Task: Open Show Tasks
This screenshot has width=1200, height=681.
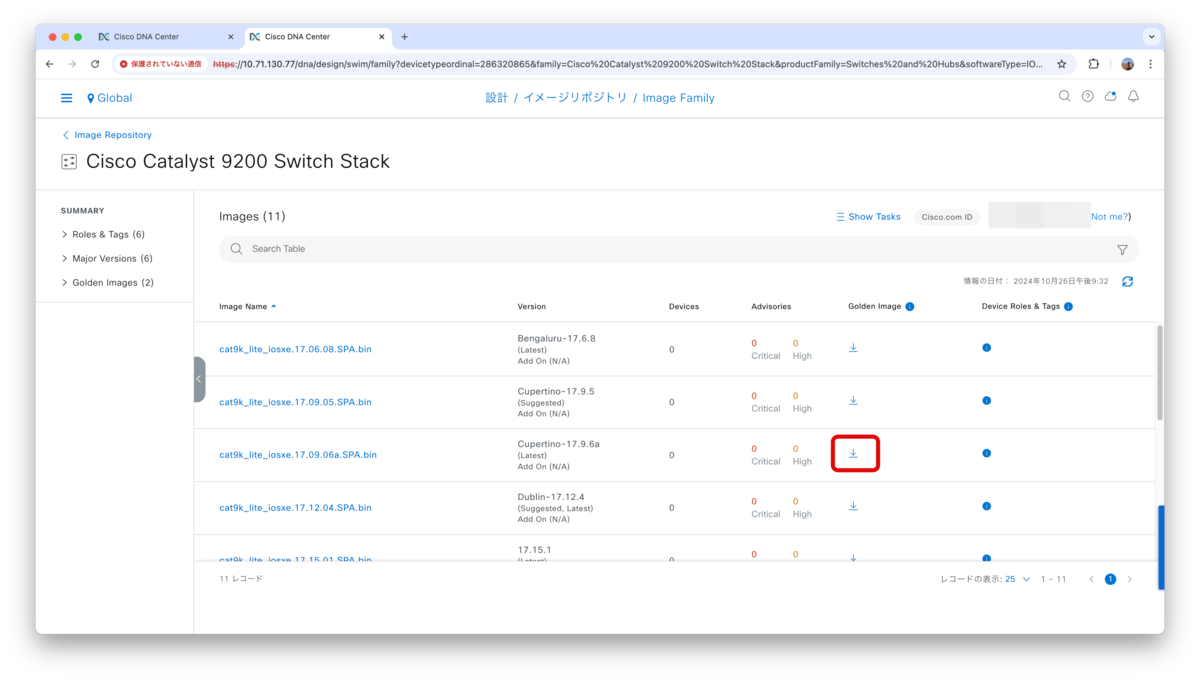Action: 868,217
